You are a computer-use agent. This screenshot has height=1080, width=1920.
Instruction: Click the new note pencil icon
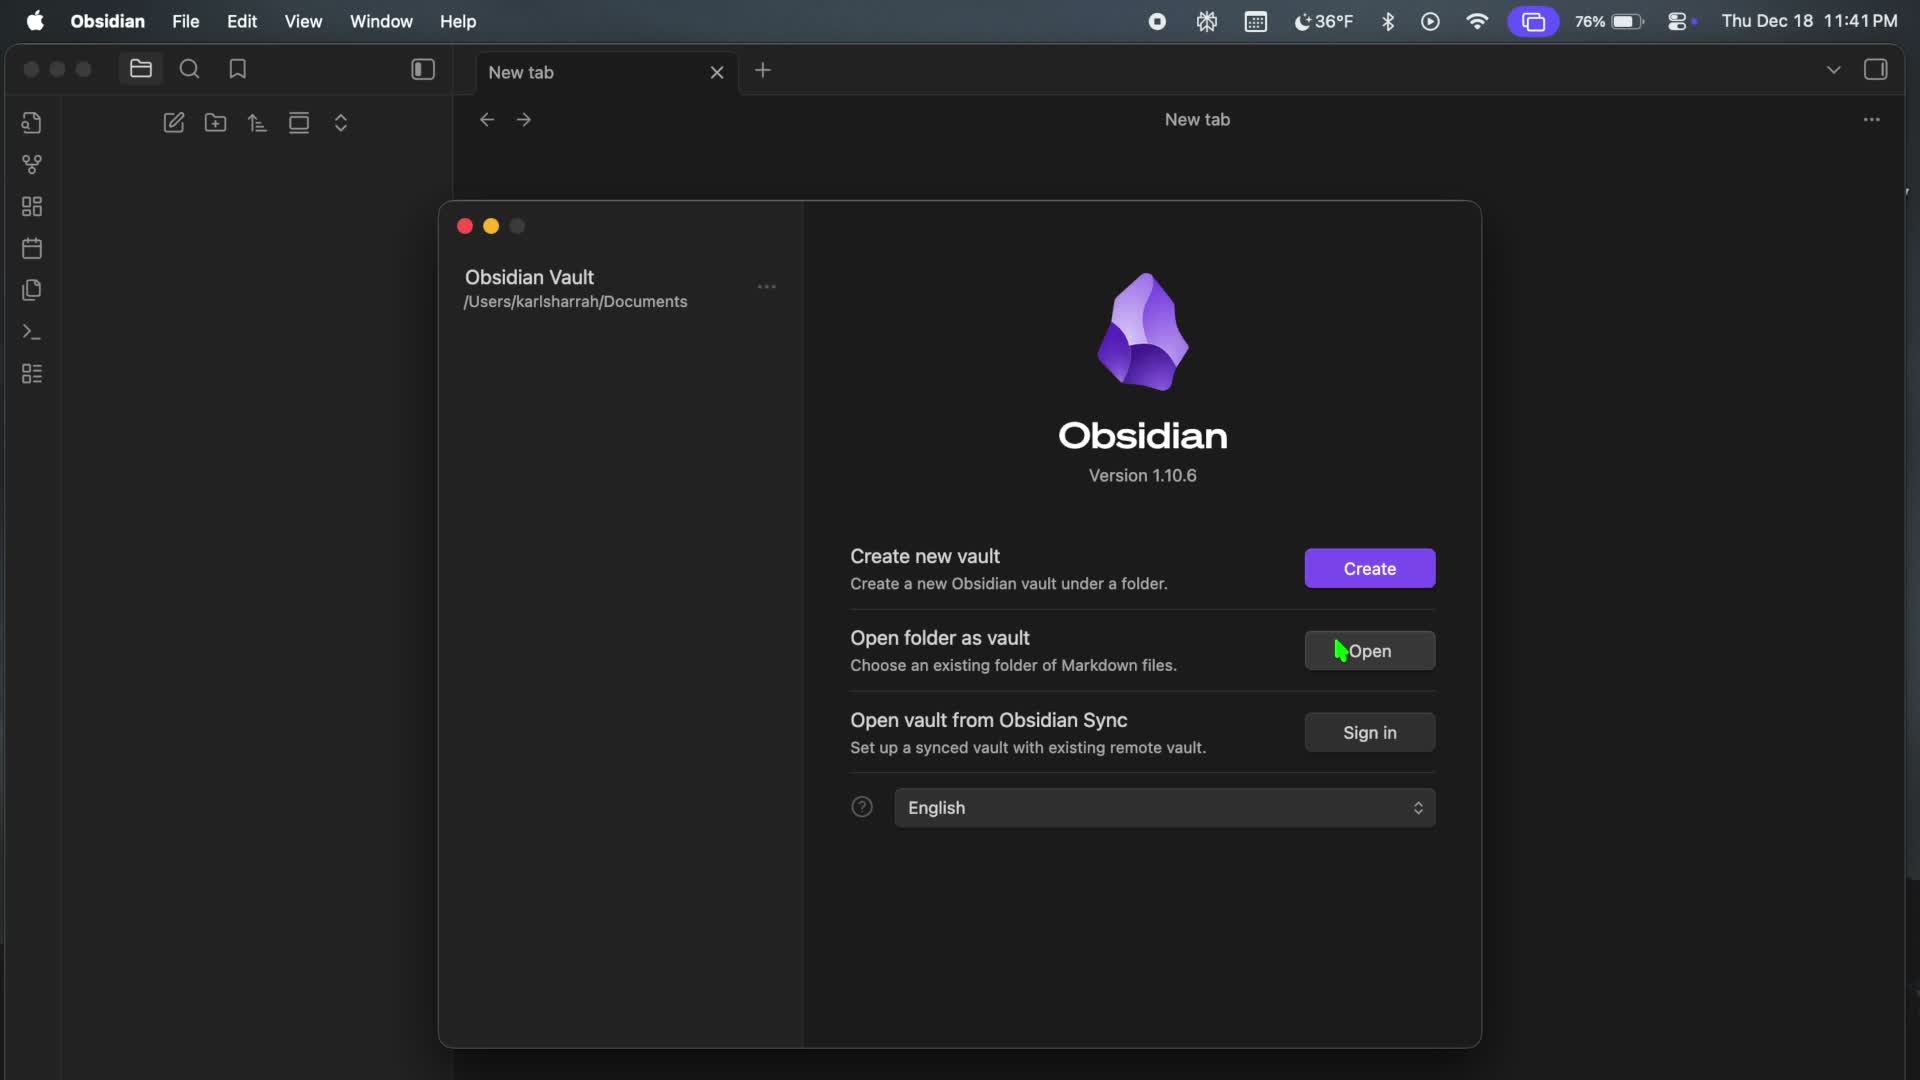pos(174,123)
